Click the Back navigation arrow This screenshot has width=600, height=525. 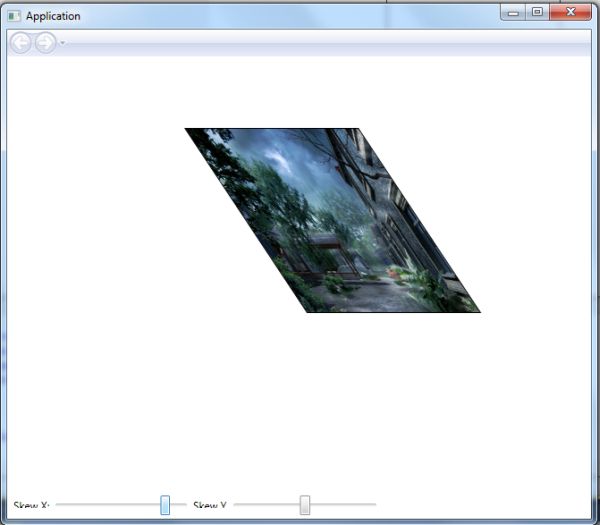tap(20, 42)
